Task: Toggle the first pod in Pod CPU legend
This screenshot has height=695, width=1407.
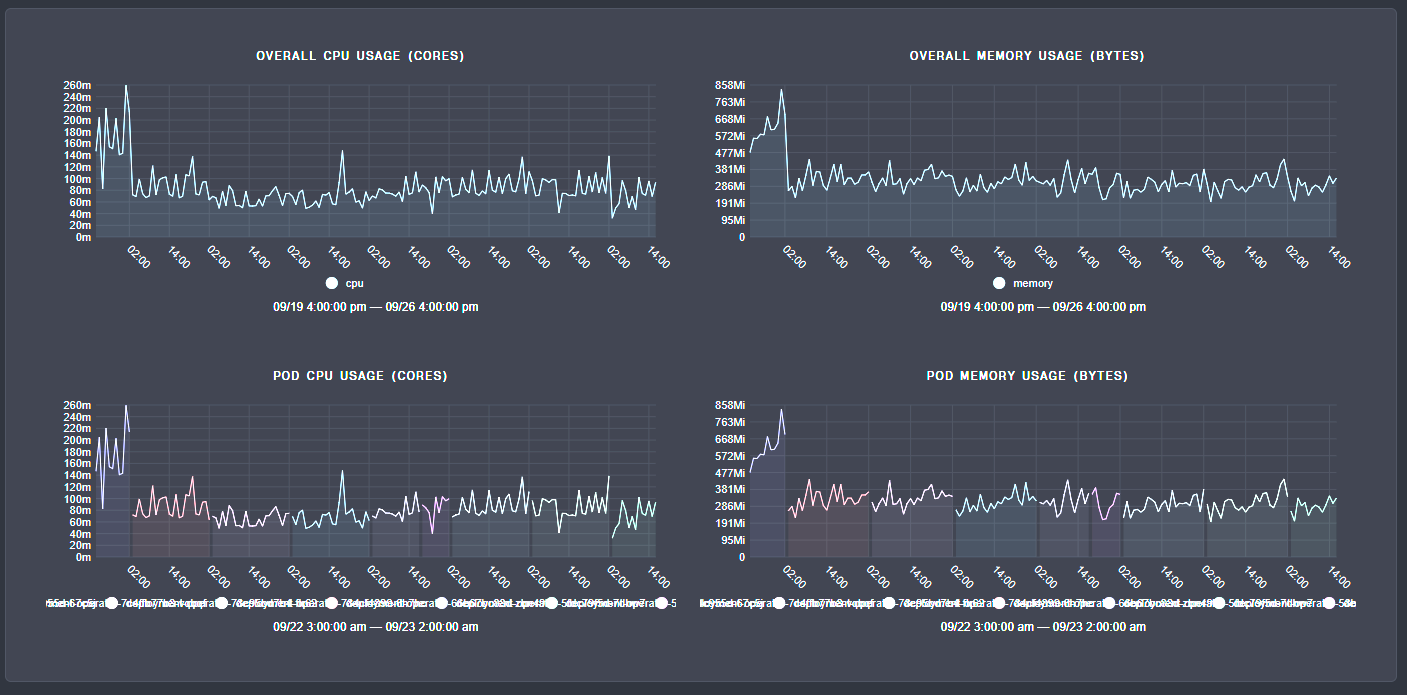Action: (x=112, y=603)
